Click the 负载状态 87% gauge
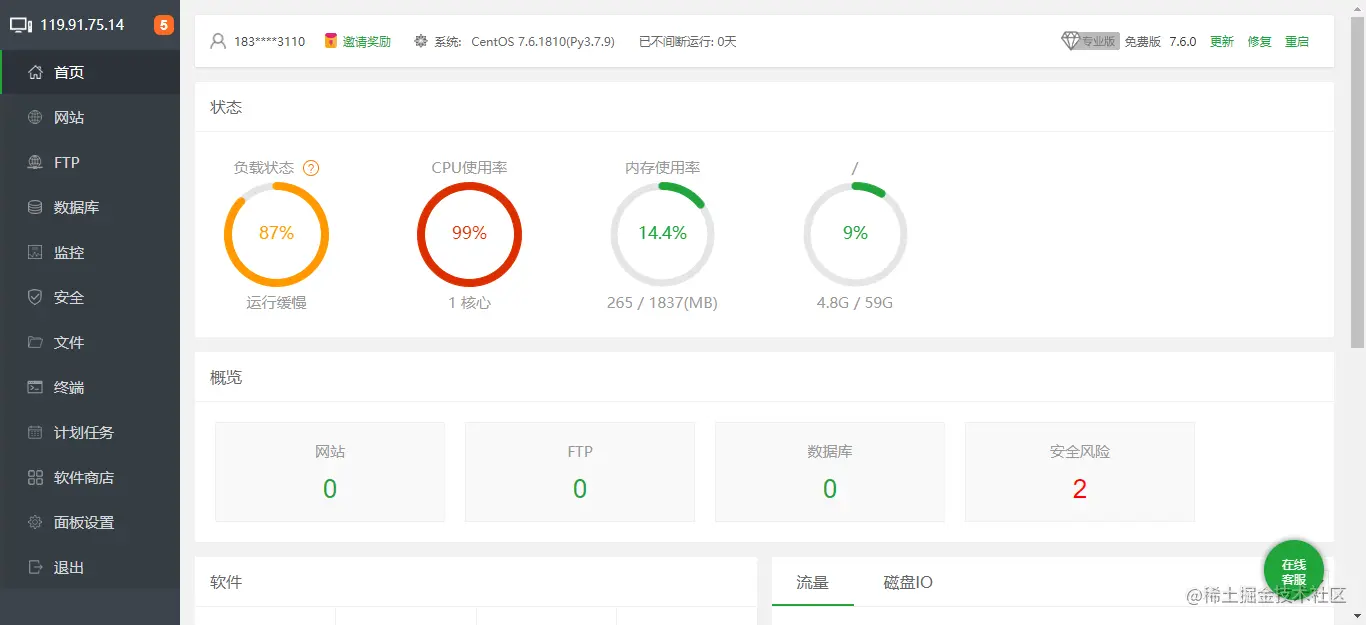This screenshot has width=1366, height=625. point(276,234)
